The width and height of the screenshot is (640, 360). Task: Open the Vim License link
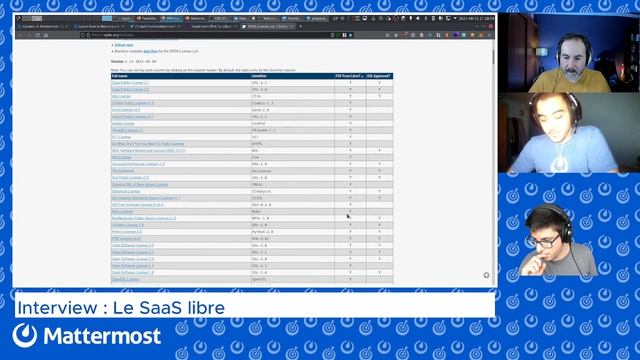coord(122,157)
